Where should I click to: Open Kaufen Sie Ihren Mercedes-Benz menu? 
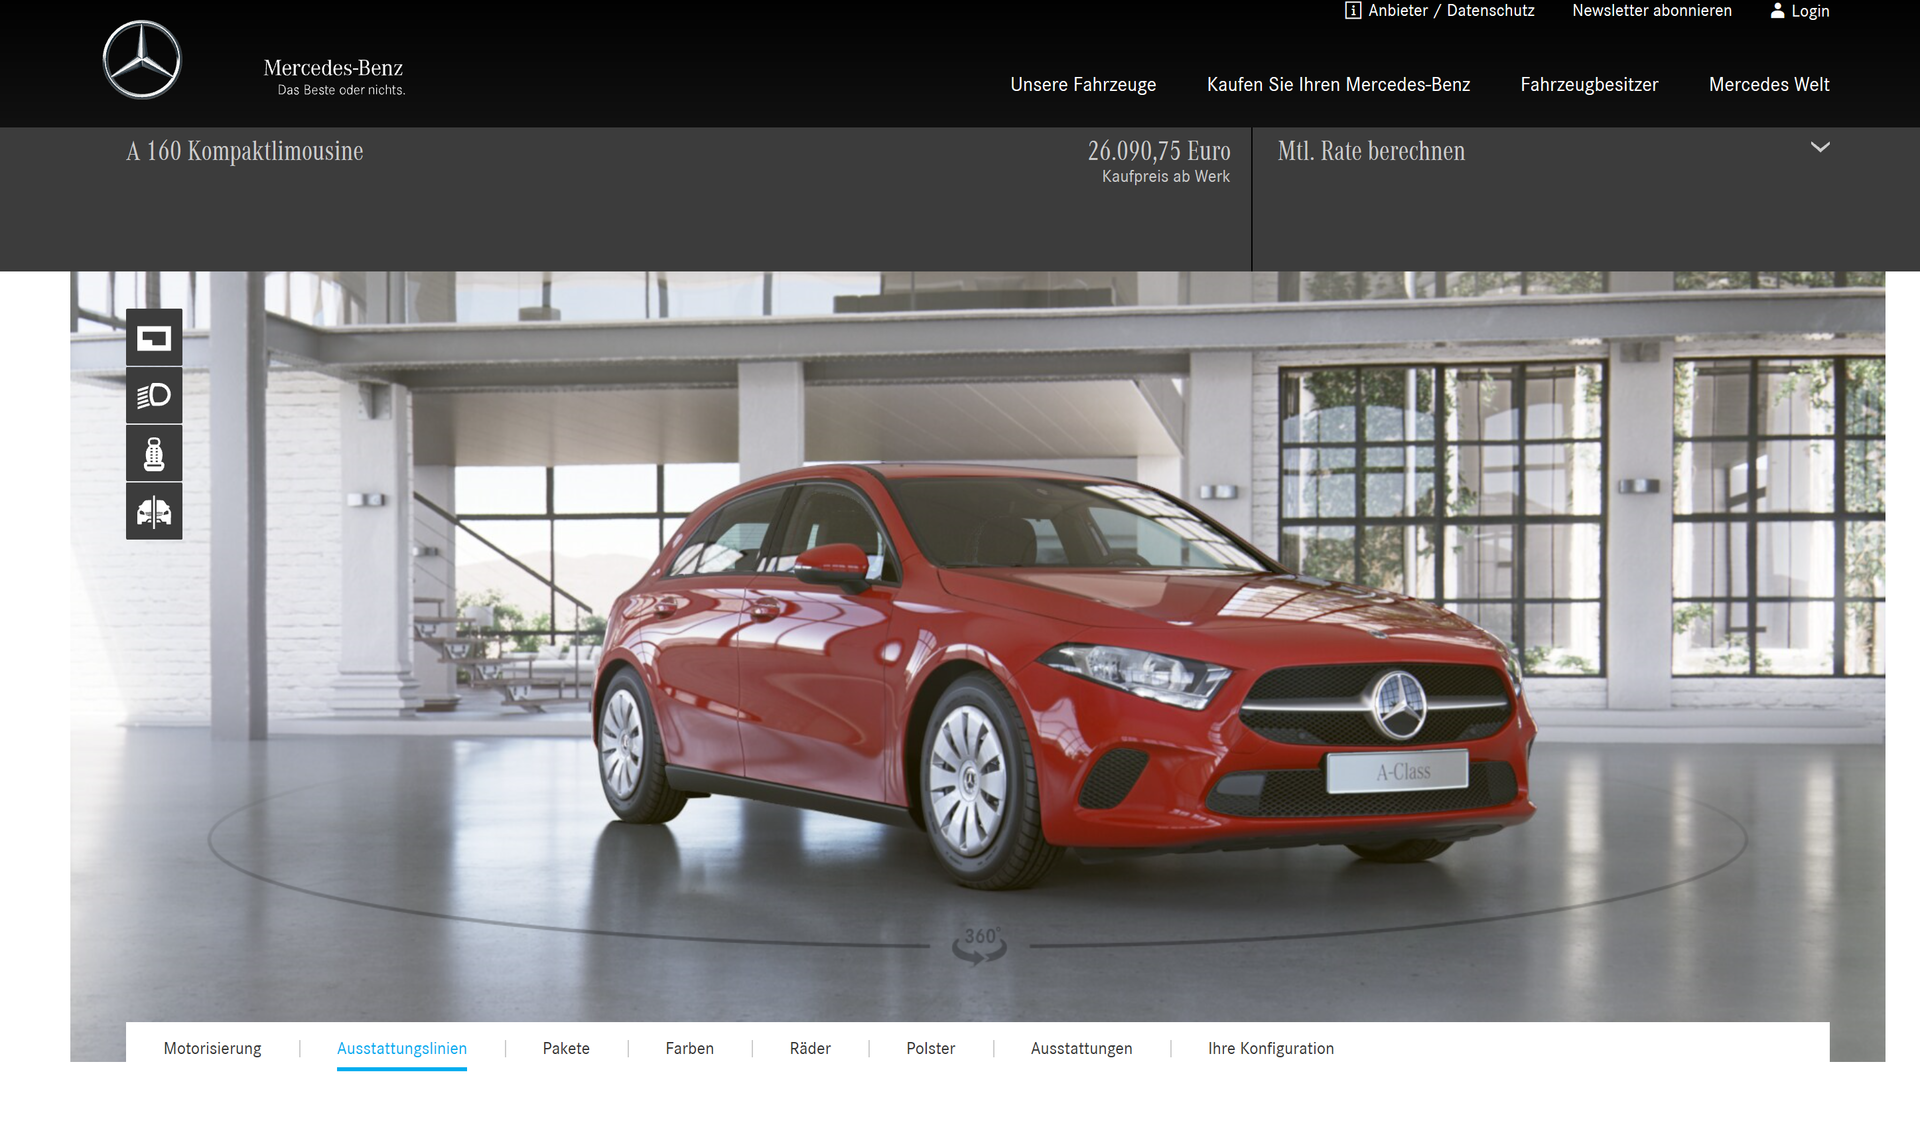[x=1338, y=85]
